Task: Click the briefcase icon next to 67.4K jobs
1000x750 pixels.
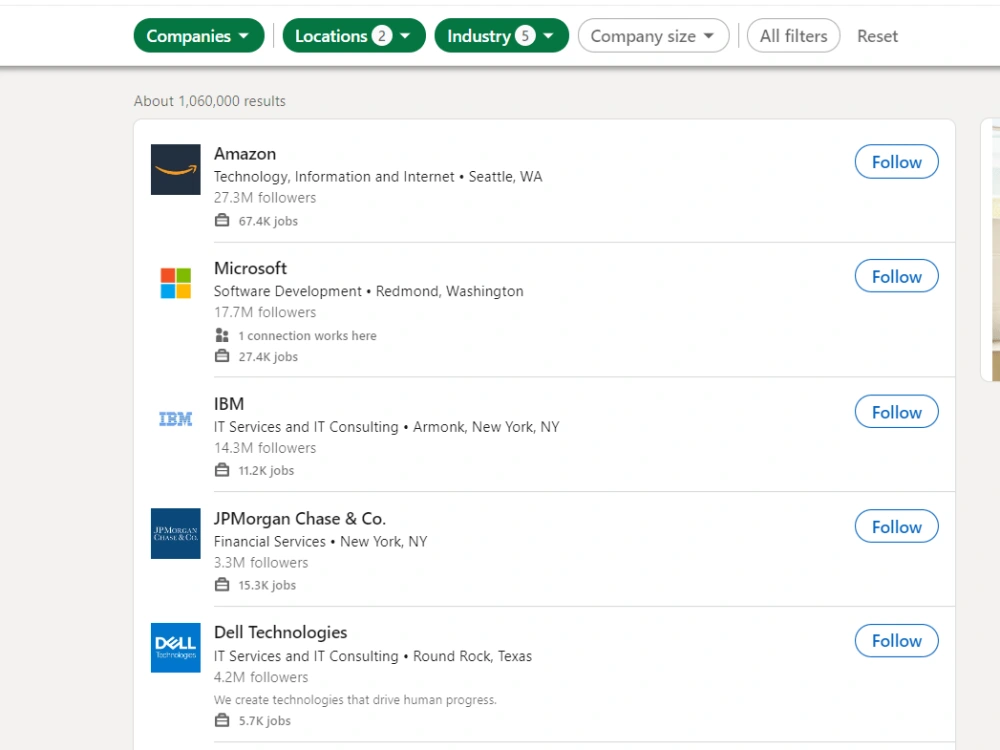Action: 221,219
